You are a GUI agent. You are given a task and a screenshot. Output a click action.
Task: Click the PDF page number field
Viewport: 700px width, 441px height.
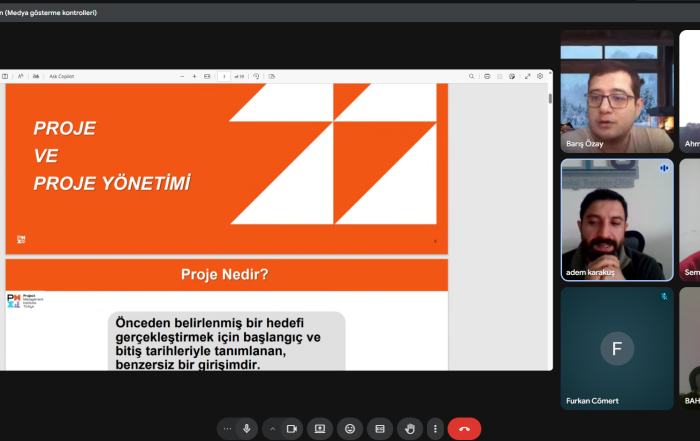tap(225, 76)
